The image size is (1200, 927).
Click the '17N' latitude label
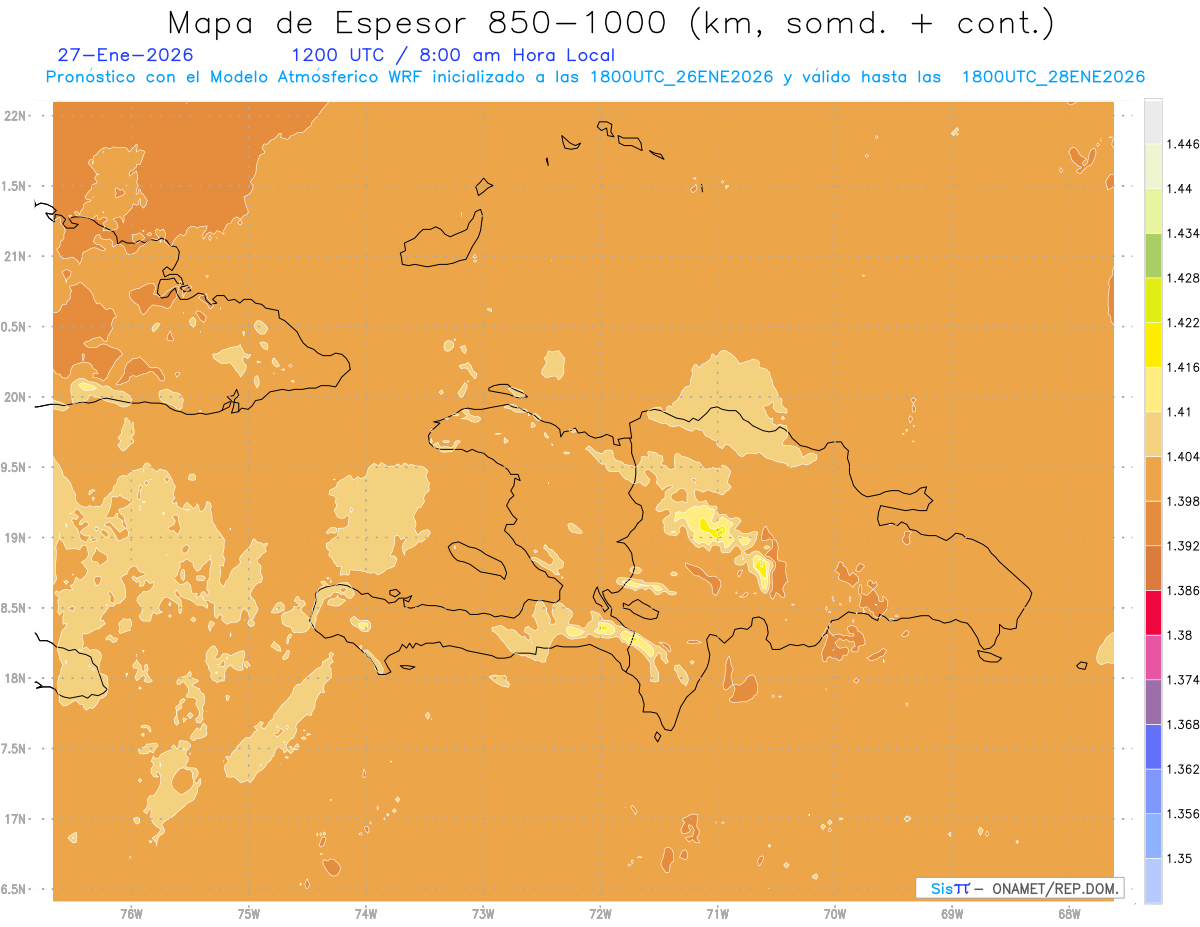(x=16, y=819)
